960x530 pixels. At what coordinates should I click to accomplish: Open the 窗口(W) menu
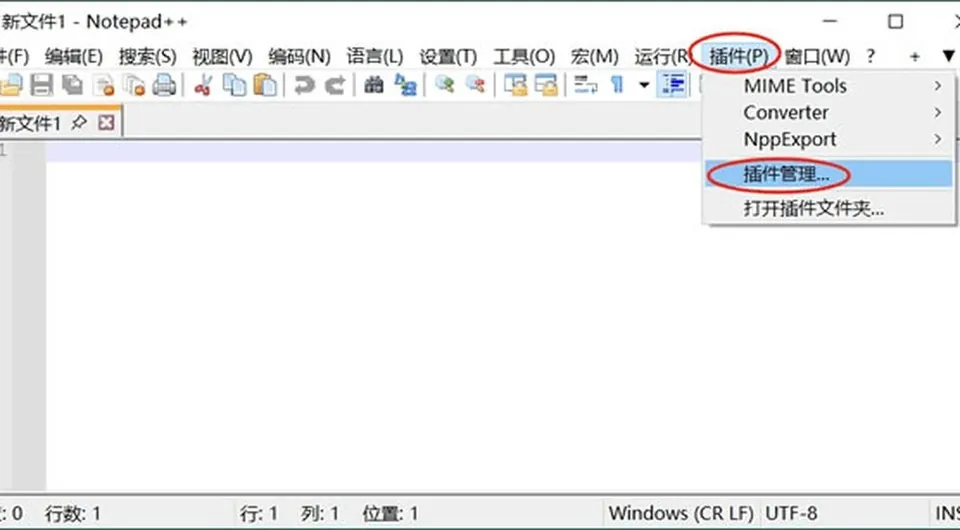817,57
